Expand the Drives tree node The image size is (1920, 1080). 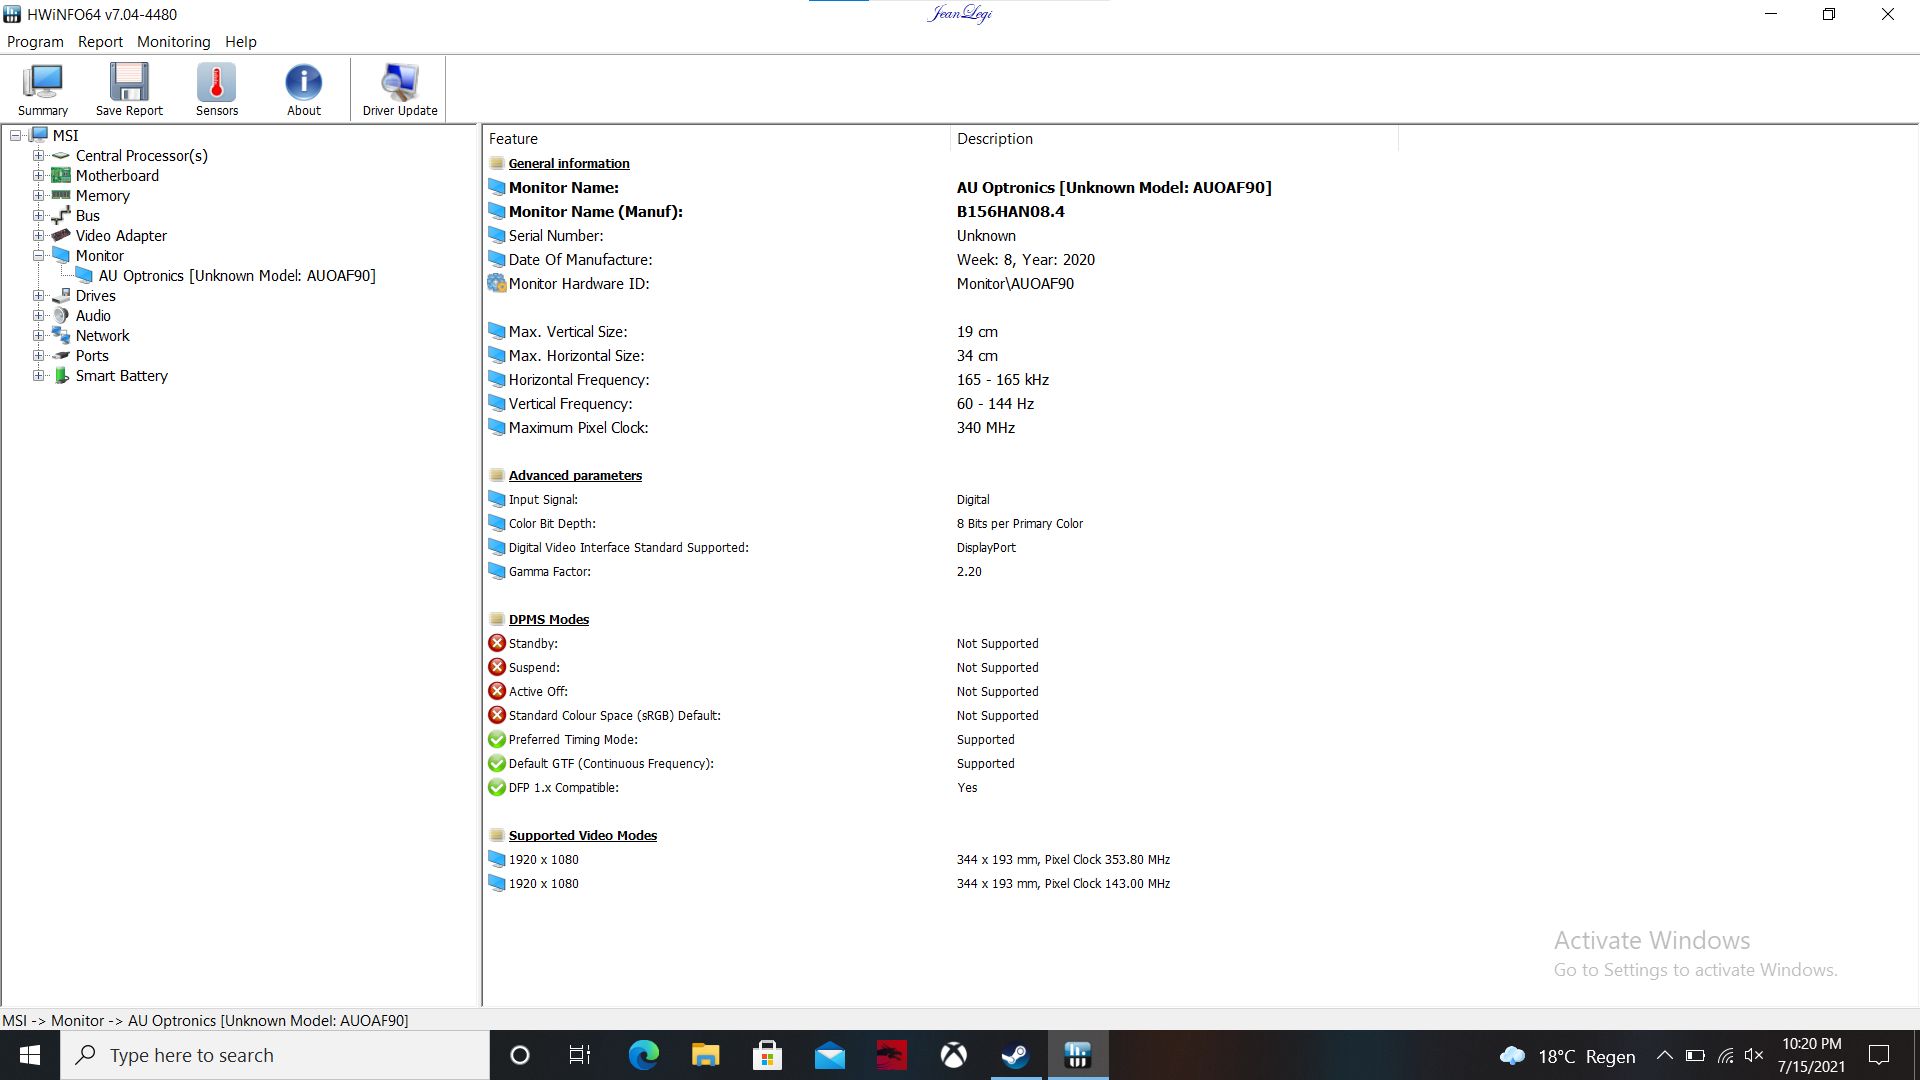[38, 295]
